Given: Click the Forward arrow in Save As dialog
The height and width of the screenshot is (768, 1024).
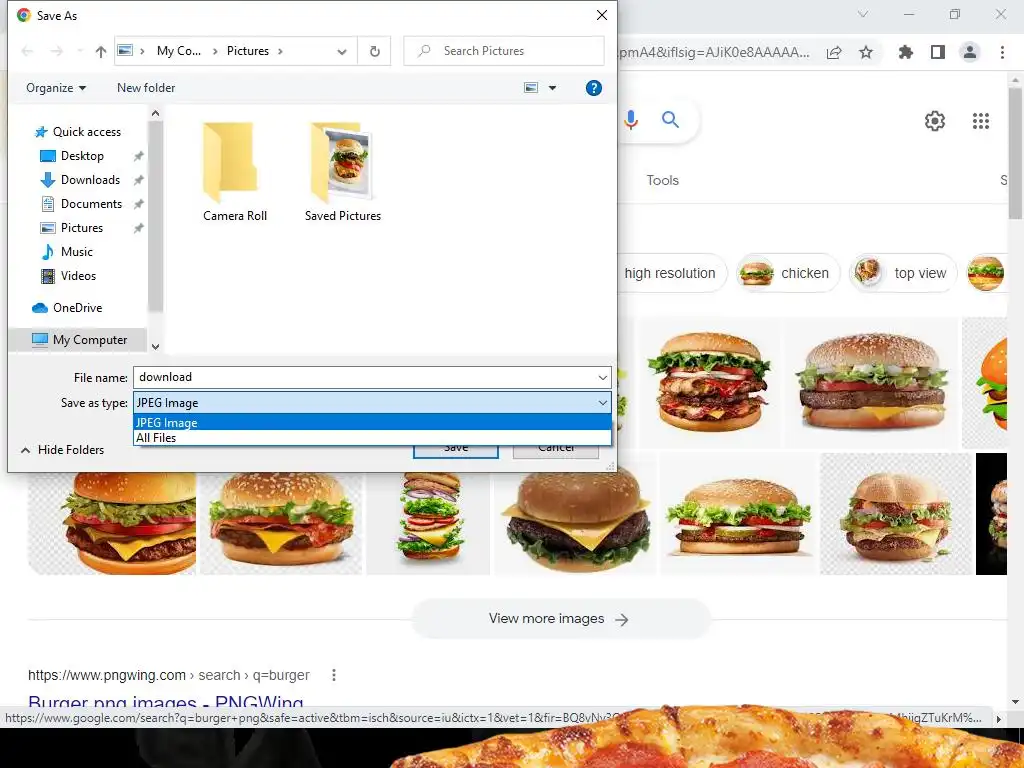Looking at the screenshot, I should 57,52.
